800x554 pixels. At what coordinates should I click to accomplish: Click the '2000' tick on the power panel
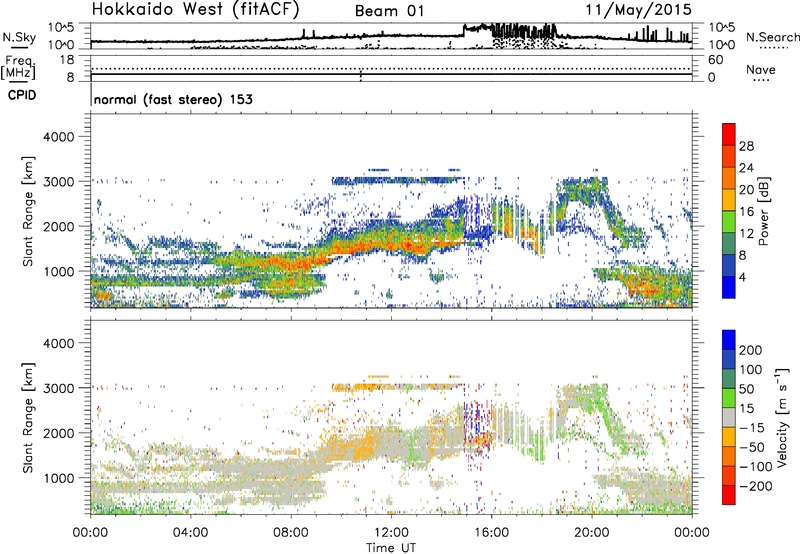[58, 226]
